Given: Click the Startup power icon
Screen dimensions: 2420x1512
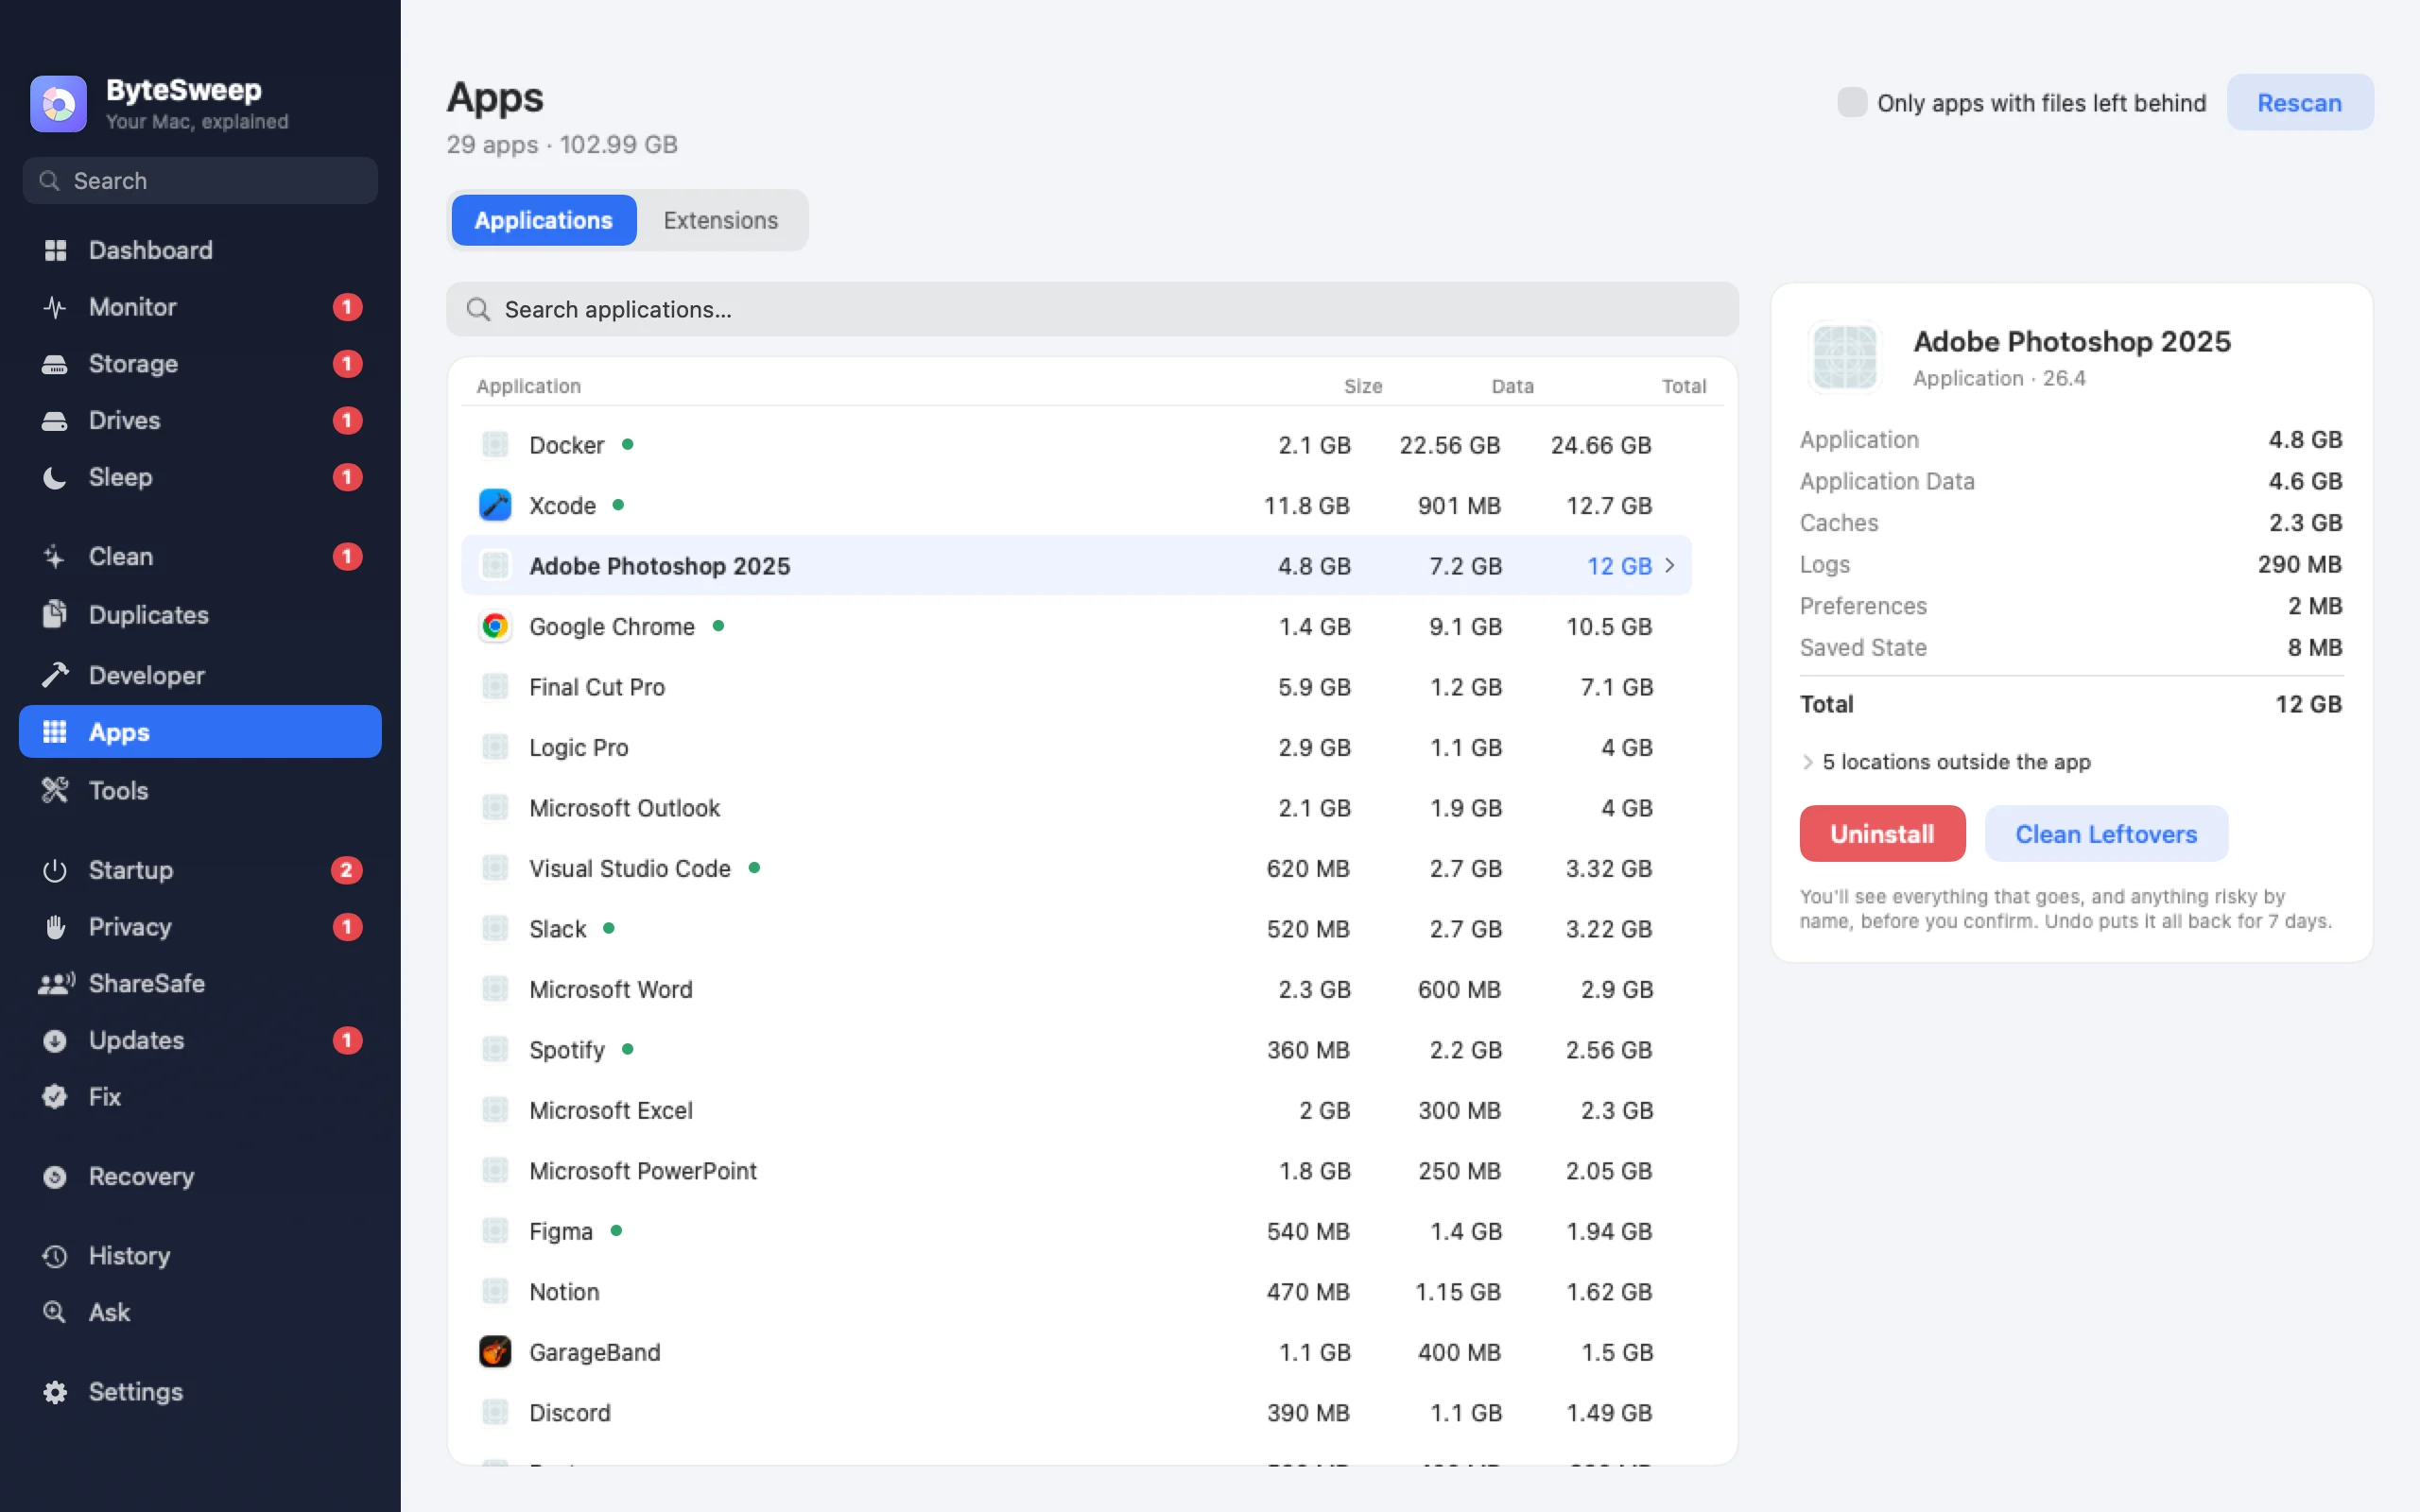Looking at the screenshot, I should point(55,870).
